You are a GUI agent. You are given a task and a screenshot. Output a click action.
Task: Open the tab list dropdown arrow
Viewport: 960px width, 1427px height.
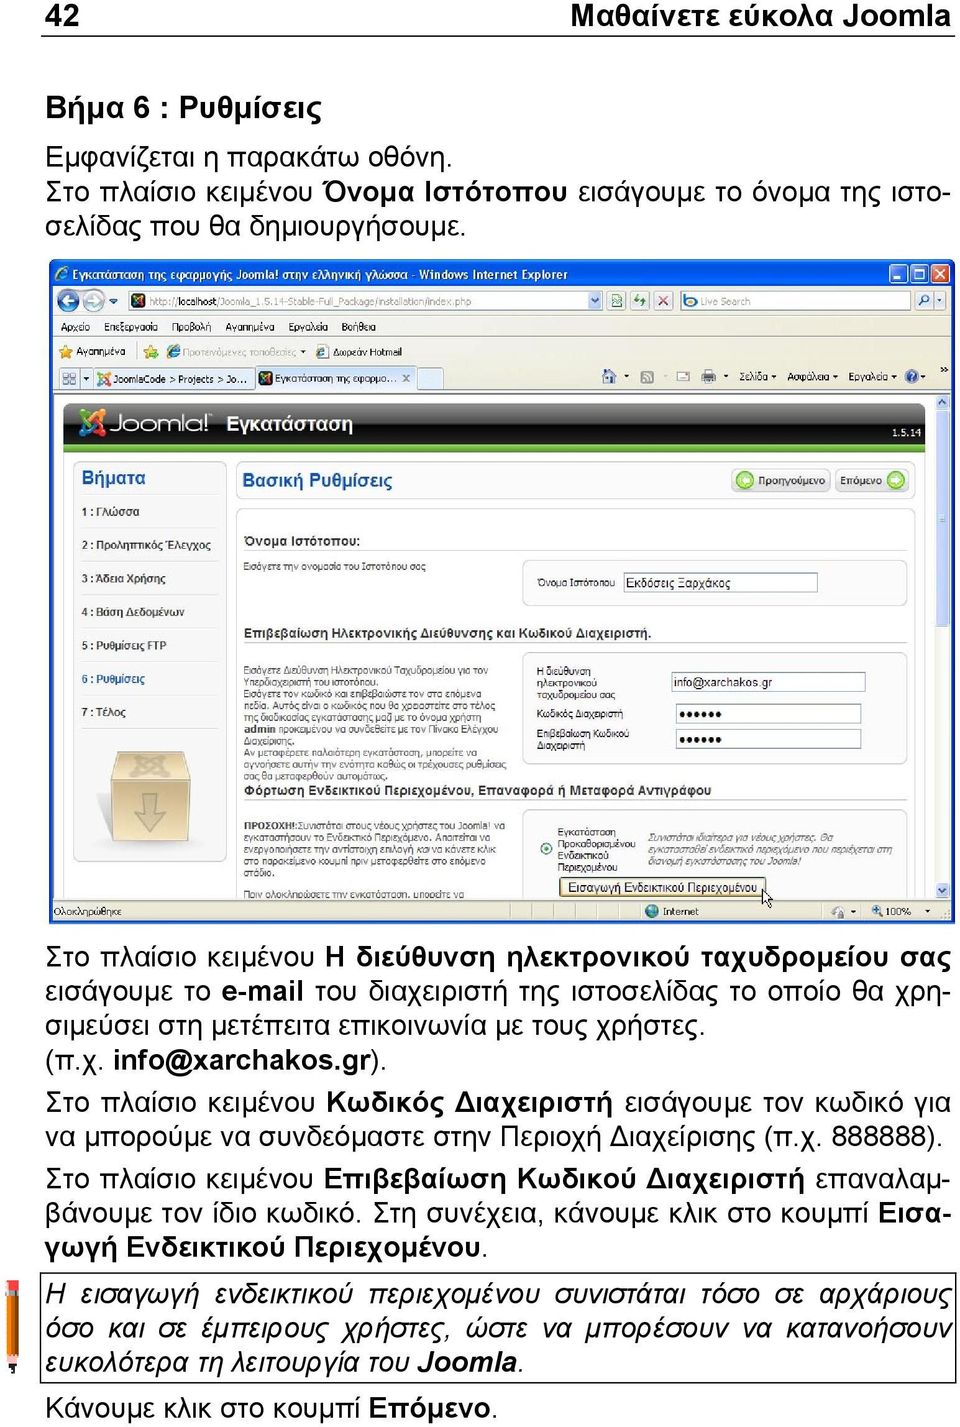86,378
